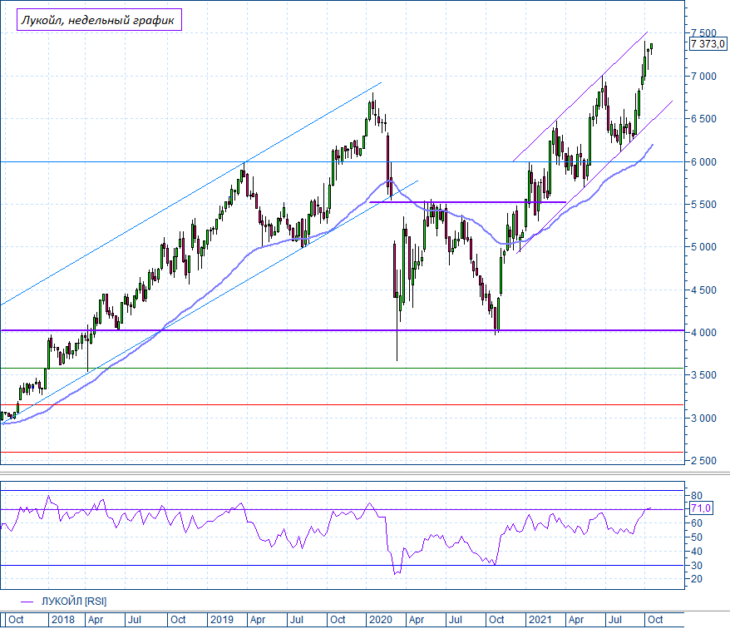This screenshot has width=730, height=629.
Task: Click the 3 500 price axis label
Action: [703, 375]
